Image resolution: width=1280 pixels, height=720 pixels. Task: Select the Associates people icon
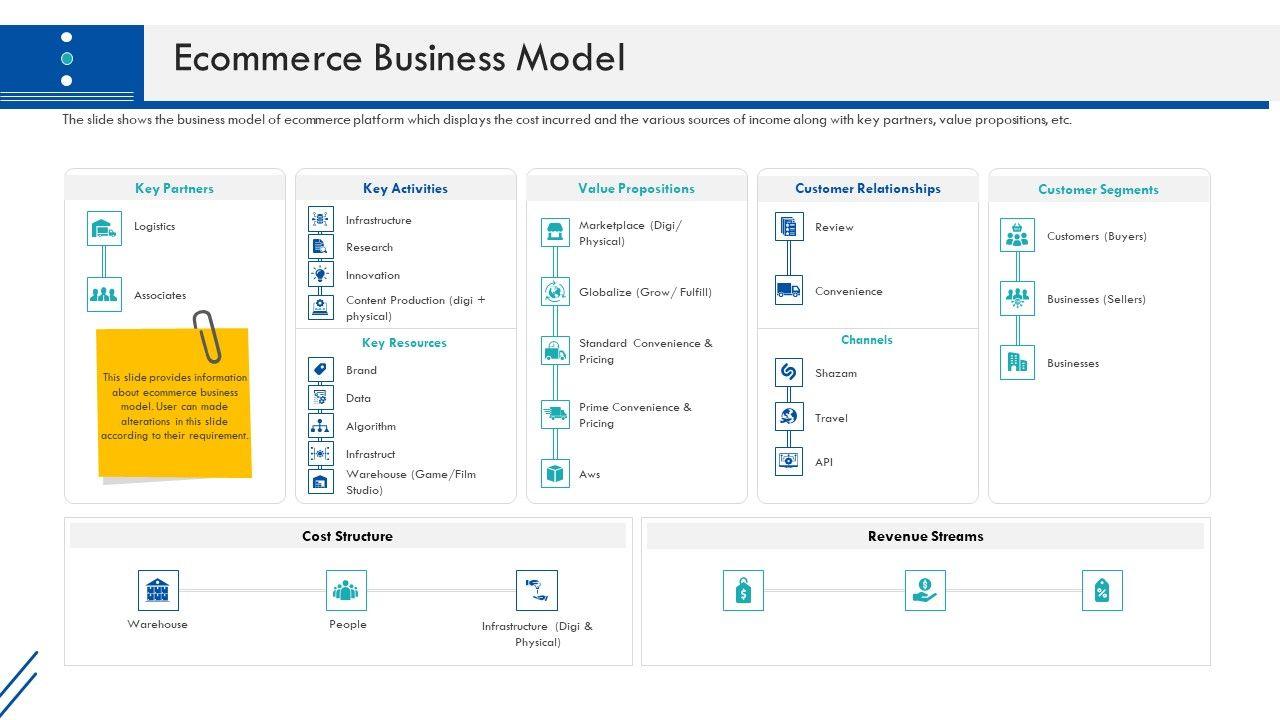tap(104, 295)
